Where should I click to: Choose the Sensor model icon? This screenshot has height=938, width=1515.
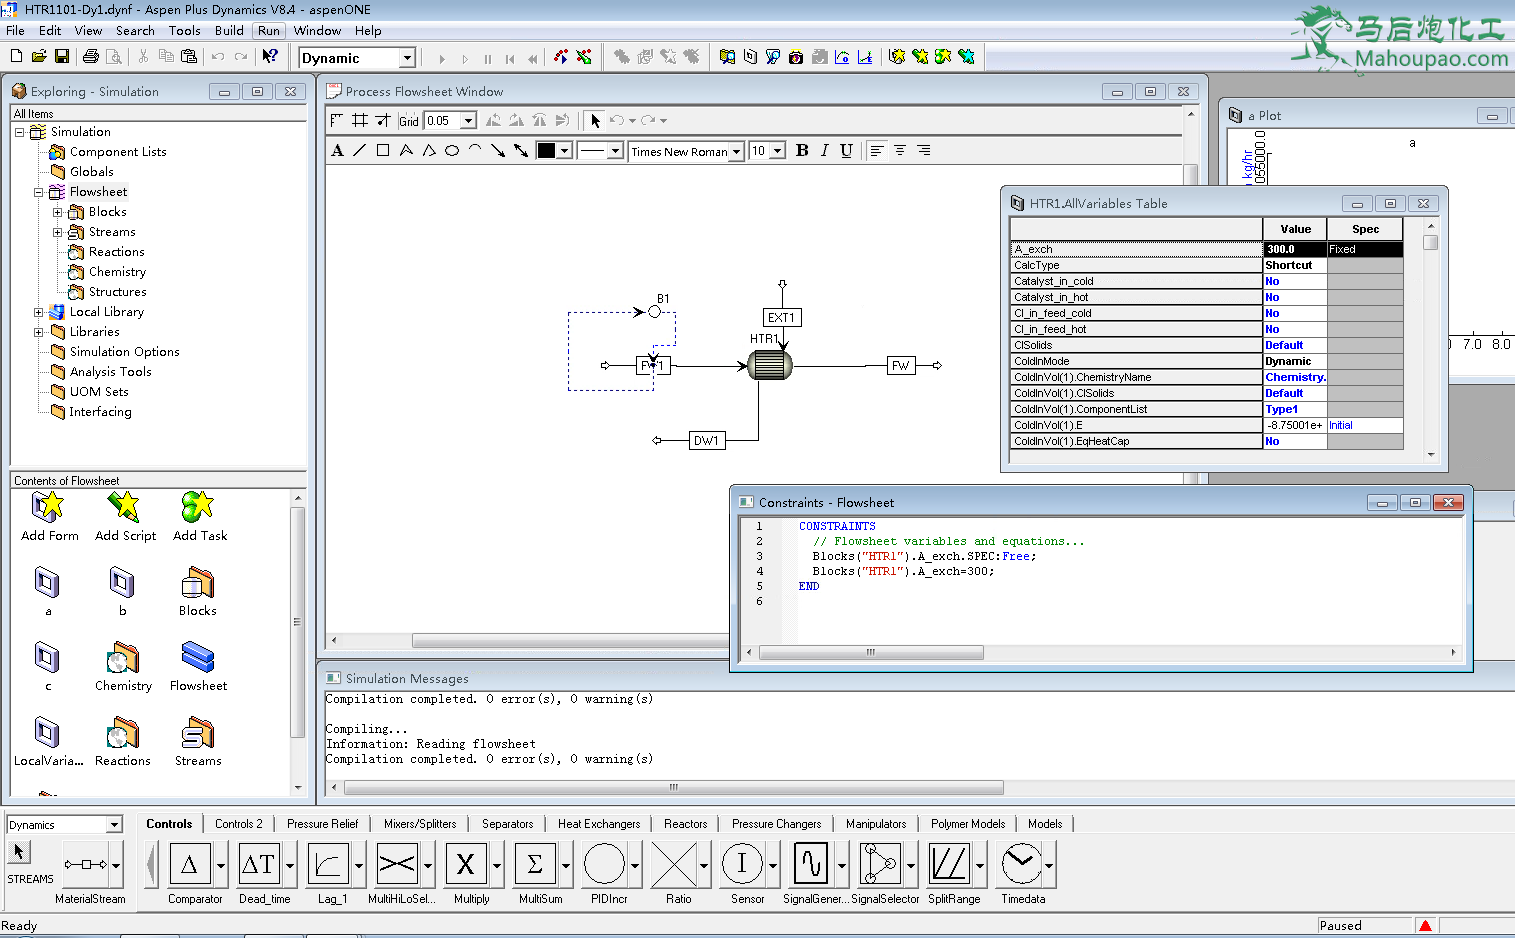pyautogui.click(x=742, y=865)
